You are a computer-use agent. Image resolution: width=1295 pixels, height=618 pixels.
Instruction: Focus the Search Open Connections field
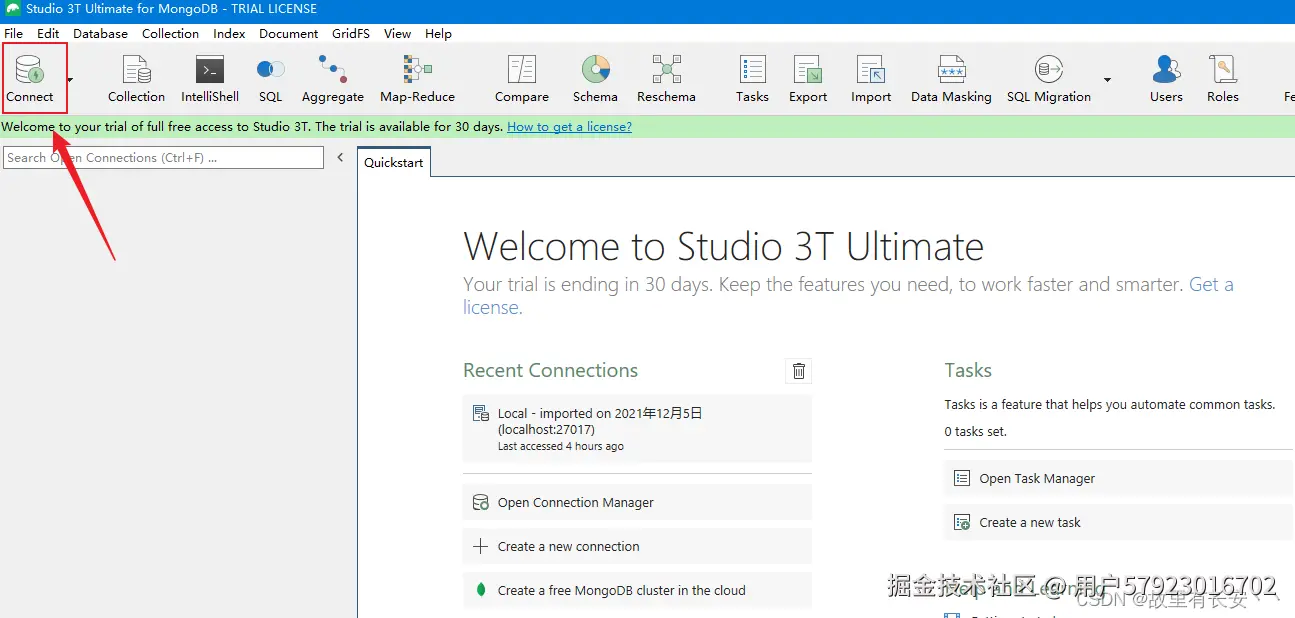point(164,158)
